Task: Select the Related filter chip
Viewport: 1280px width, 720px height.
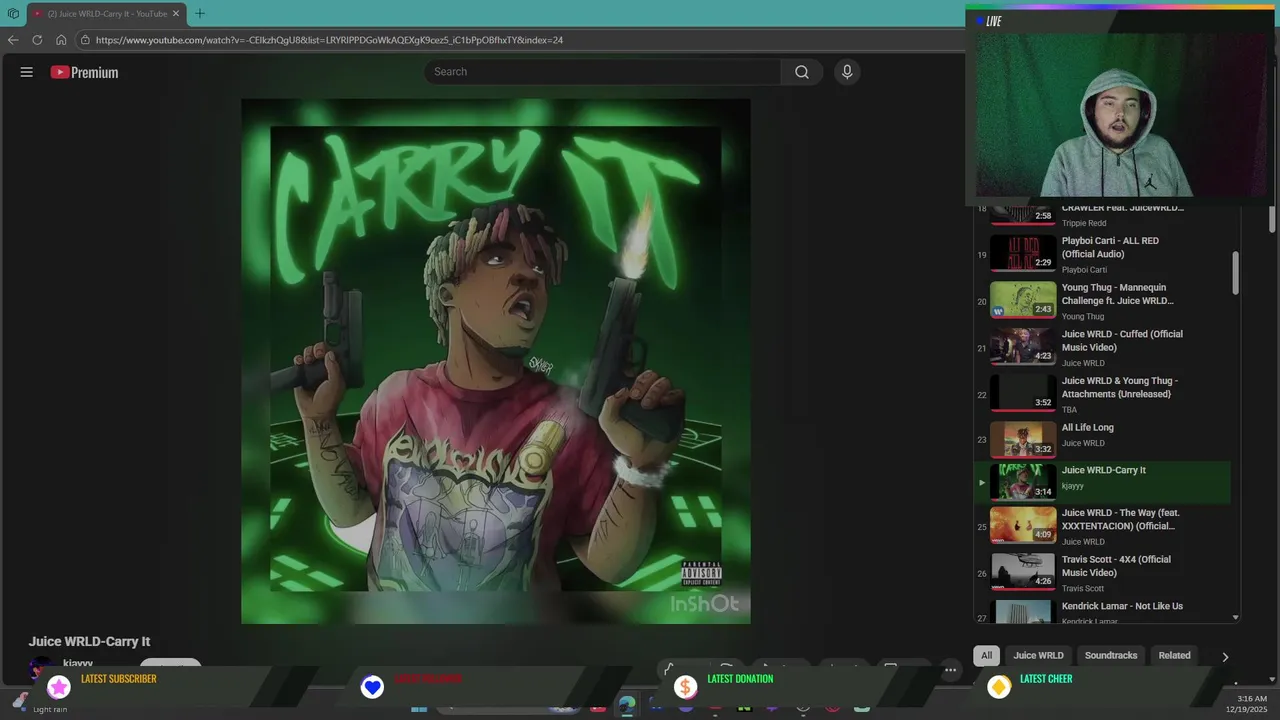Action: pyautogui.click(x=1174, y=656)
